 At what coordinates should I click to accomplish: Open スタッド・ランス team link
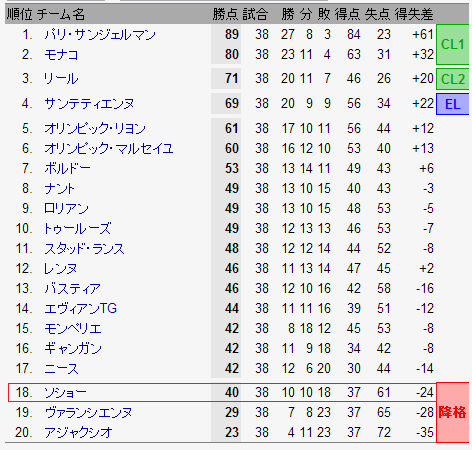coord(84,249)
